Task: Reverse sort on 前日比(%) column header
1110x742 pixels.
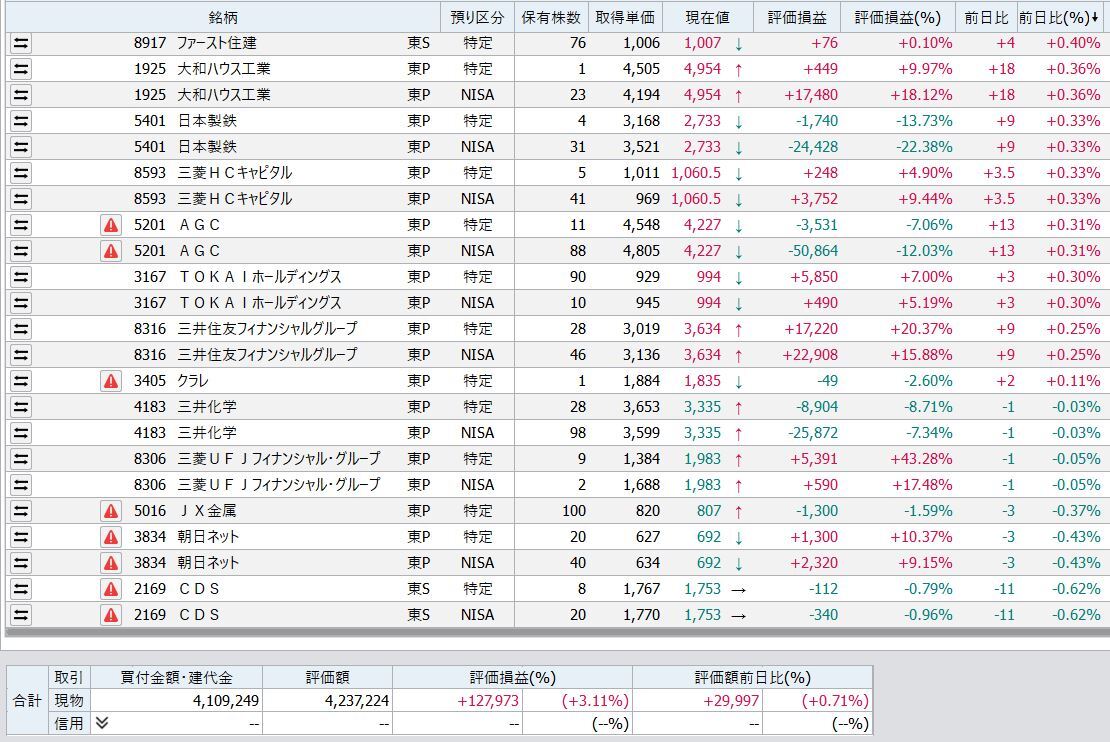Action: click(1060, 18)
